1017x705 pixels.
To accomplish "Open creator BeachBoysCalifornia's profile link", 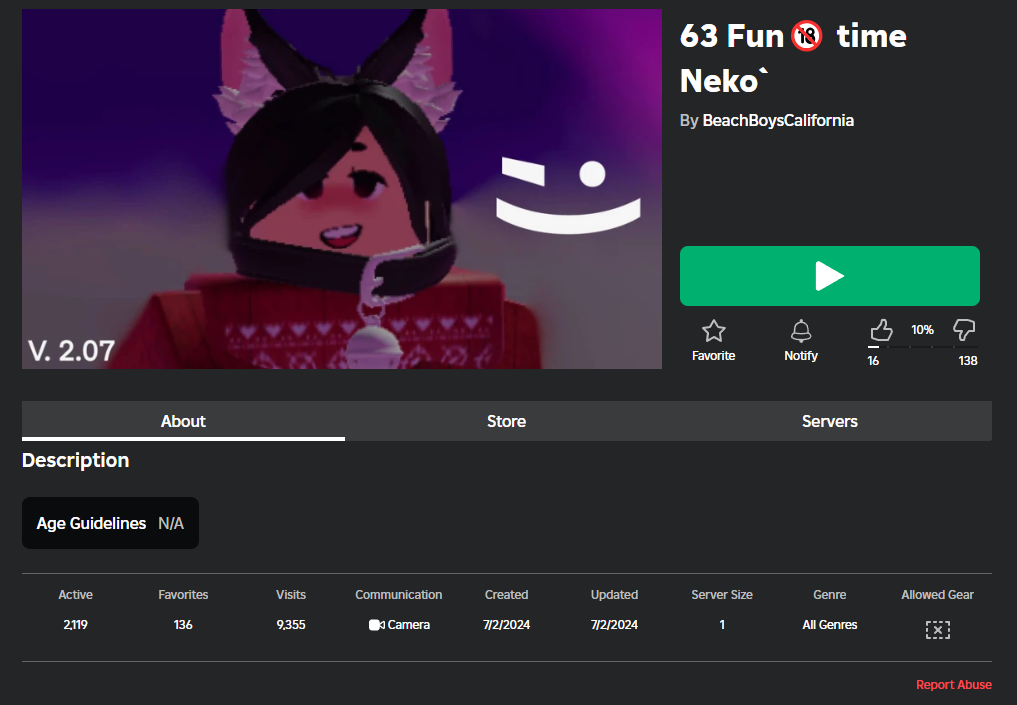I will tap(778, 120).
